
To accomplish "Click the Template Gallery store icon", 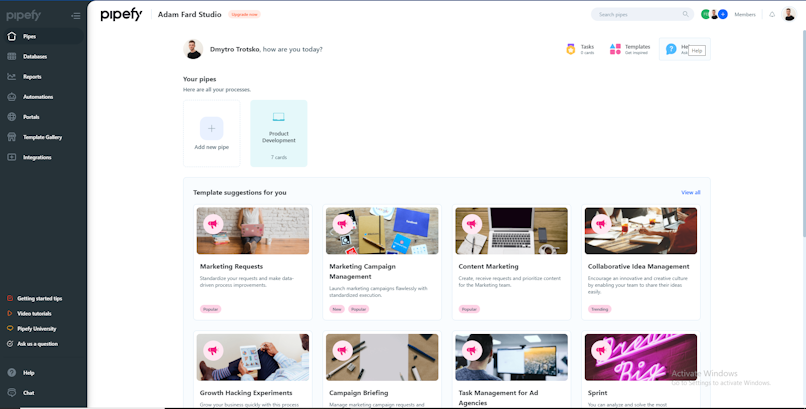I will [12, 137].
